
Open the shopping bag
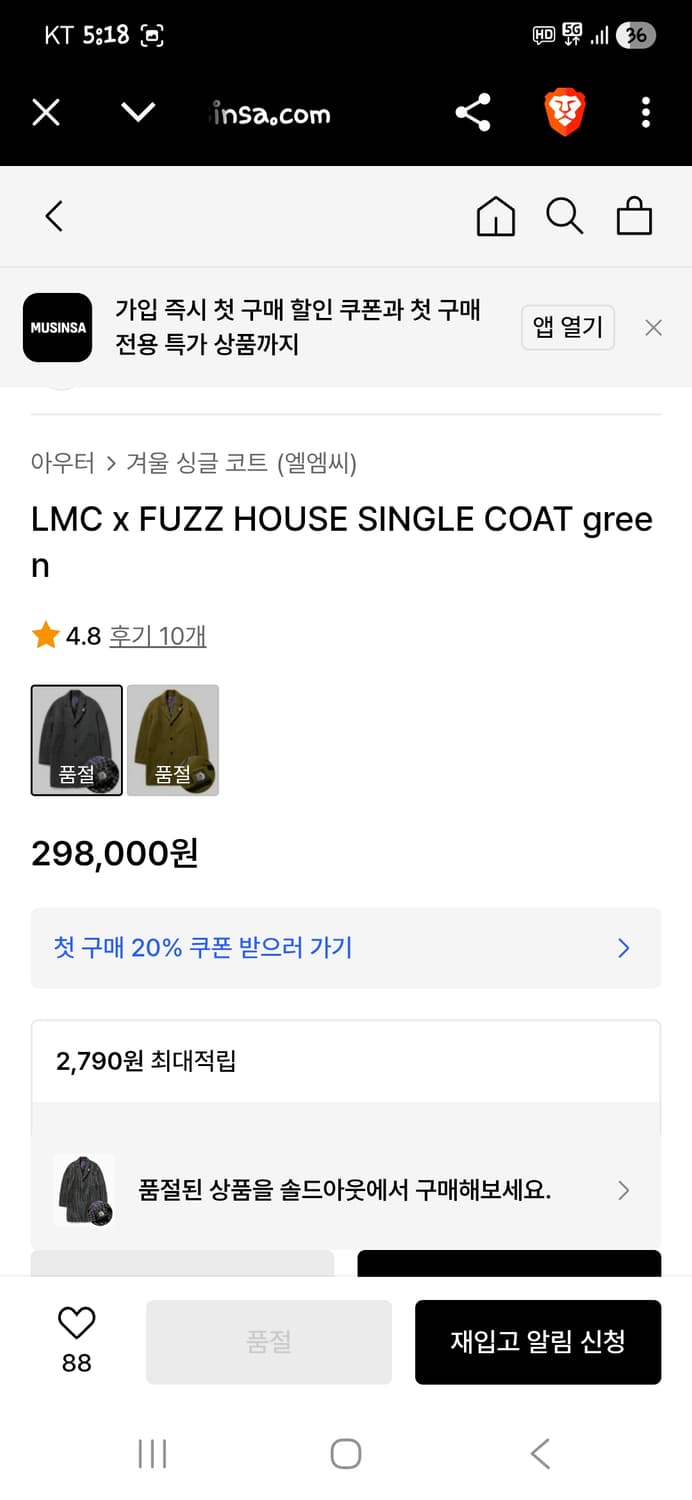[634, 215]
